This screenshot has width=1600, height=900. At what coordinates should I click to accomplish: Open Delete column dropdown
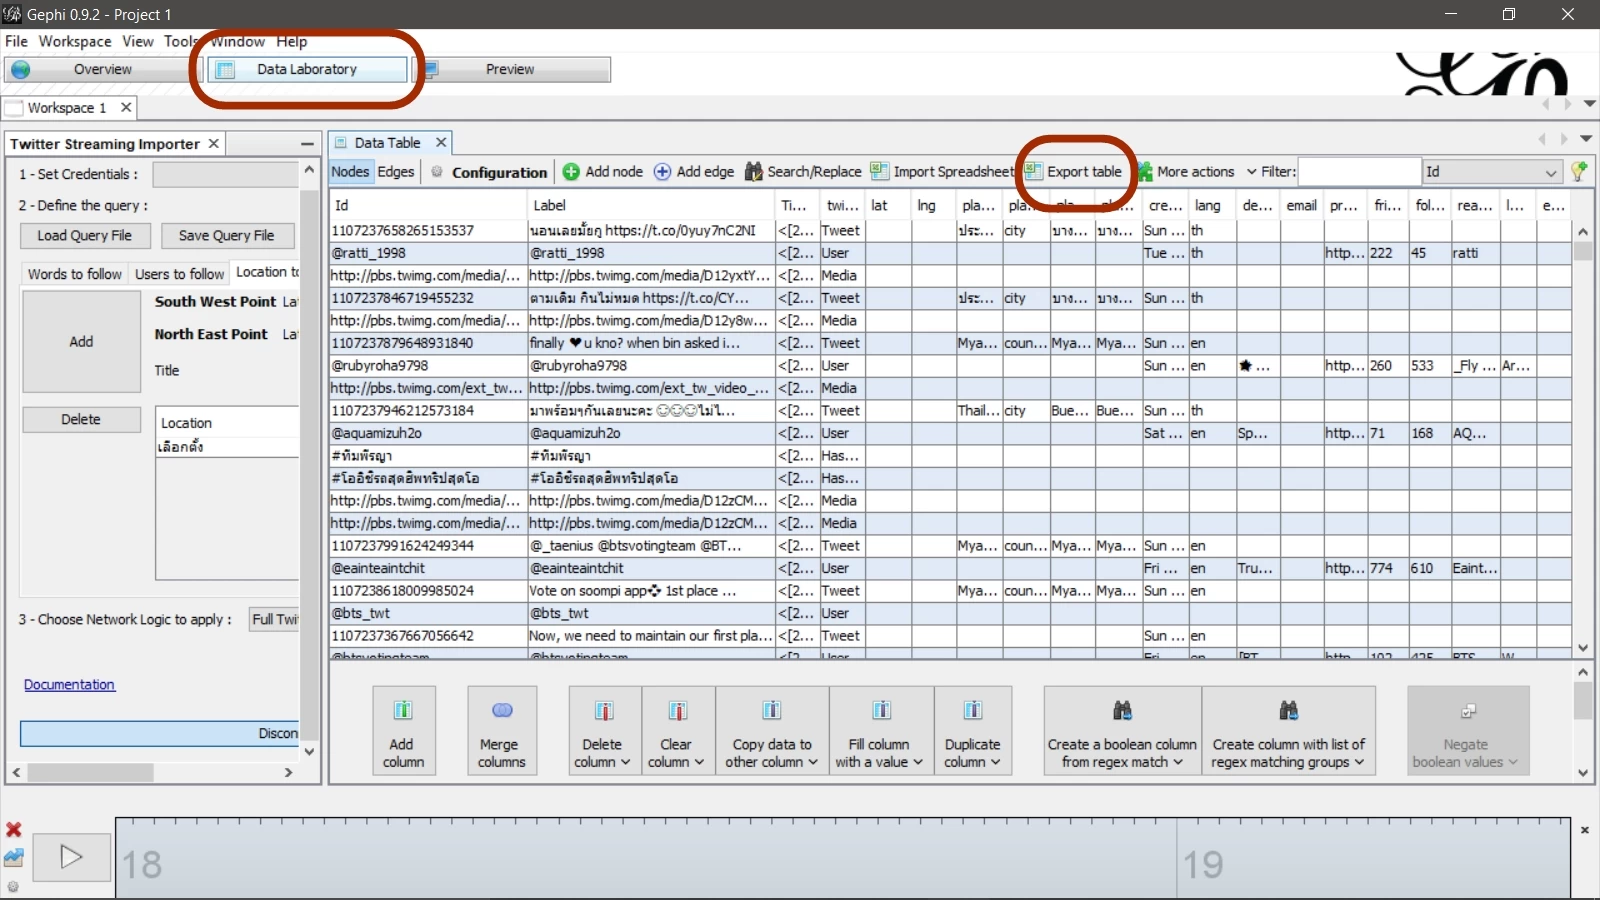click(x=604, y=730)
